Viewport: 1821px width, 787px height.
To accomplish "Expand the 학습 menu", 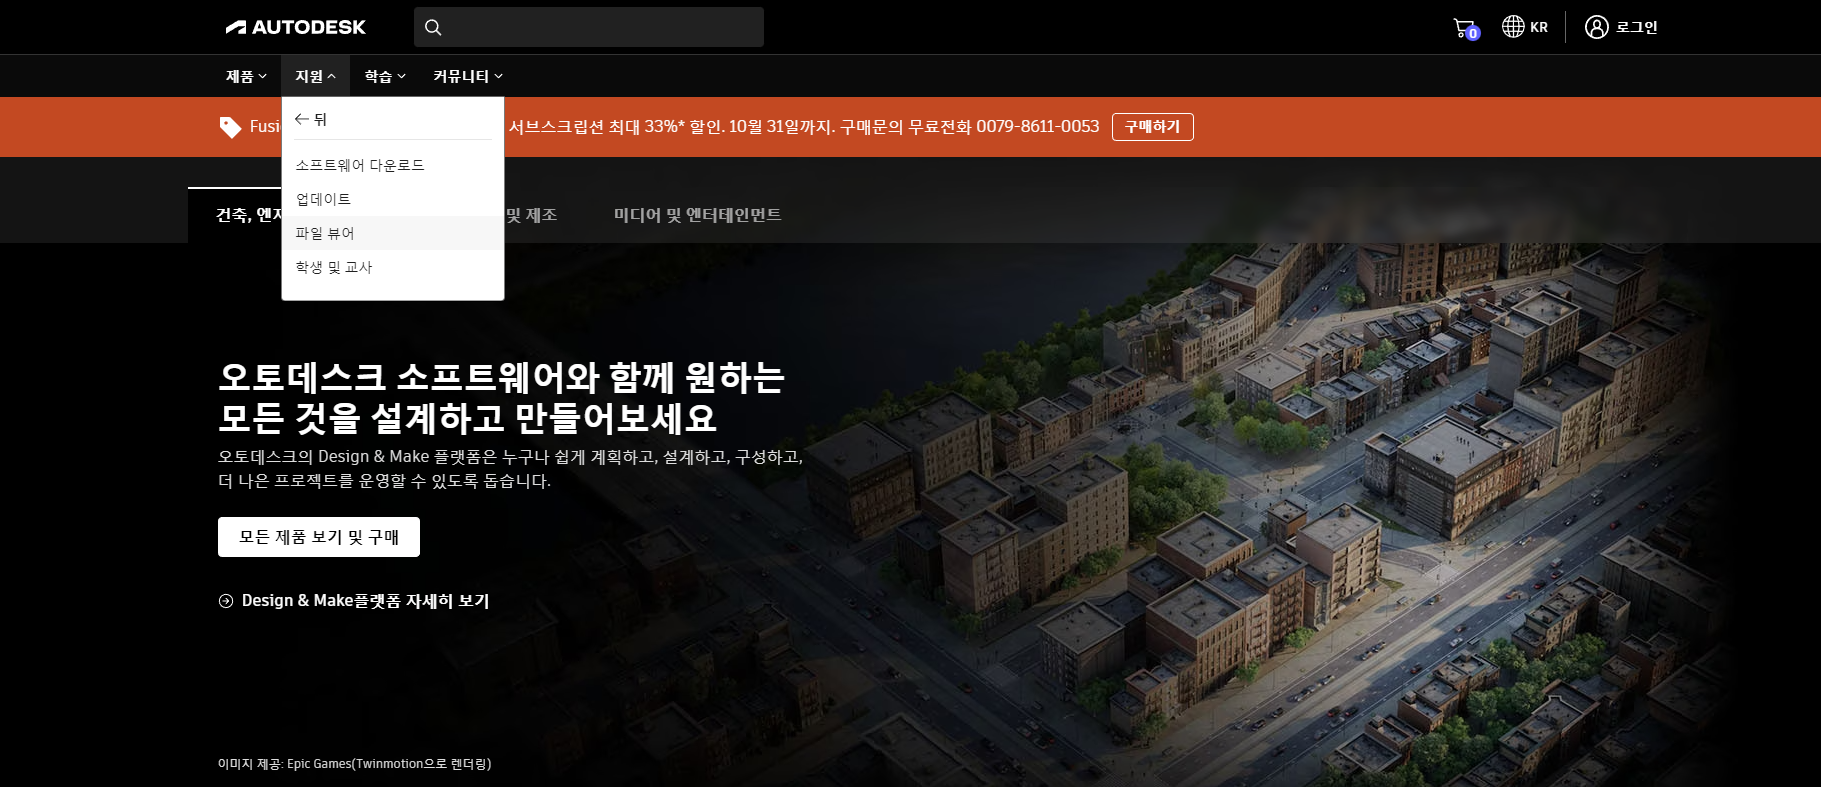I will (385, 76).
